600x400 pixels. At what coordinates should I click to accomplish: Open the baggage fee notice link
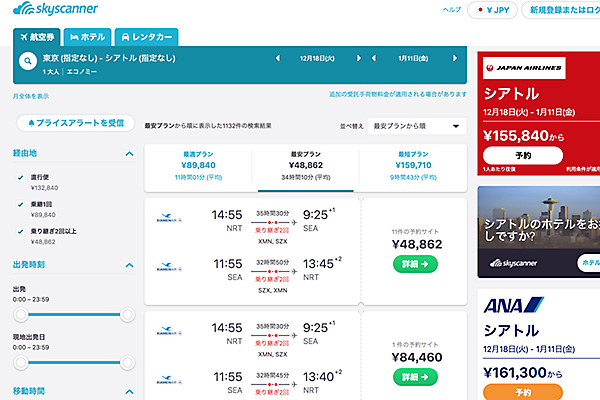click(x=398, y=94)
